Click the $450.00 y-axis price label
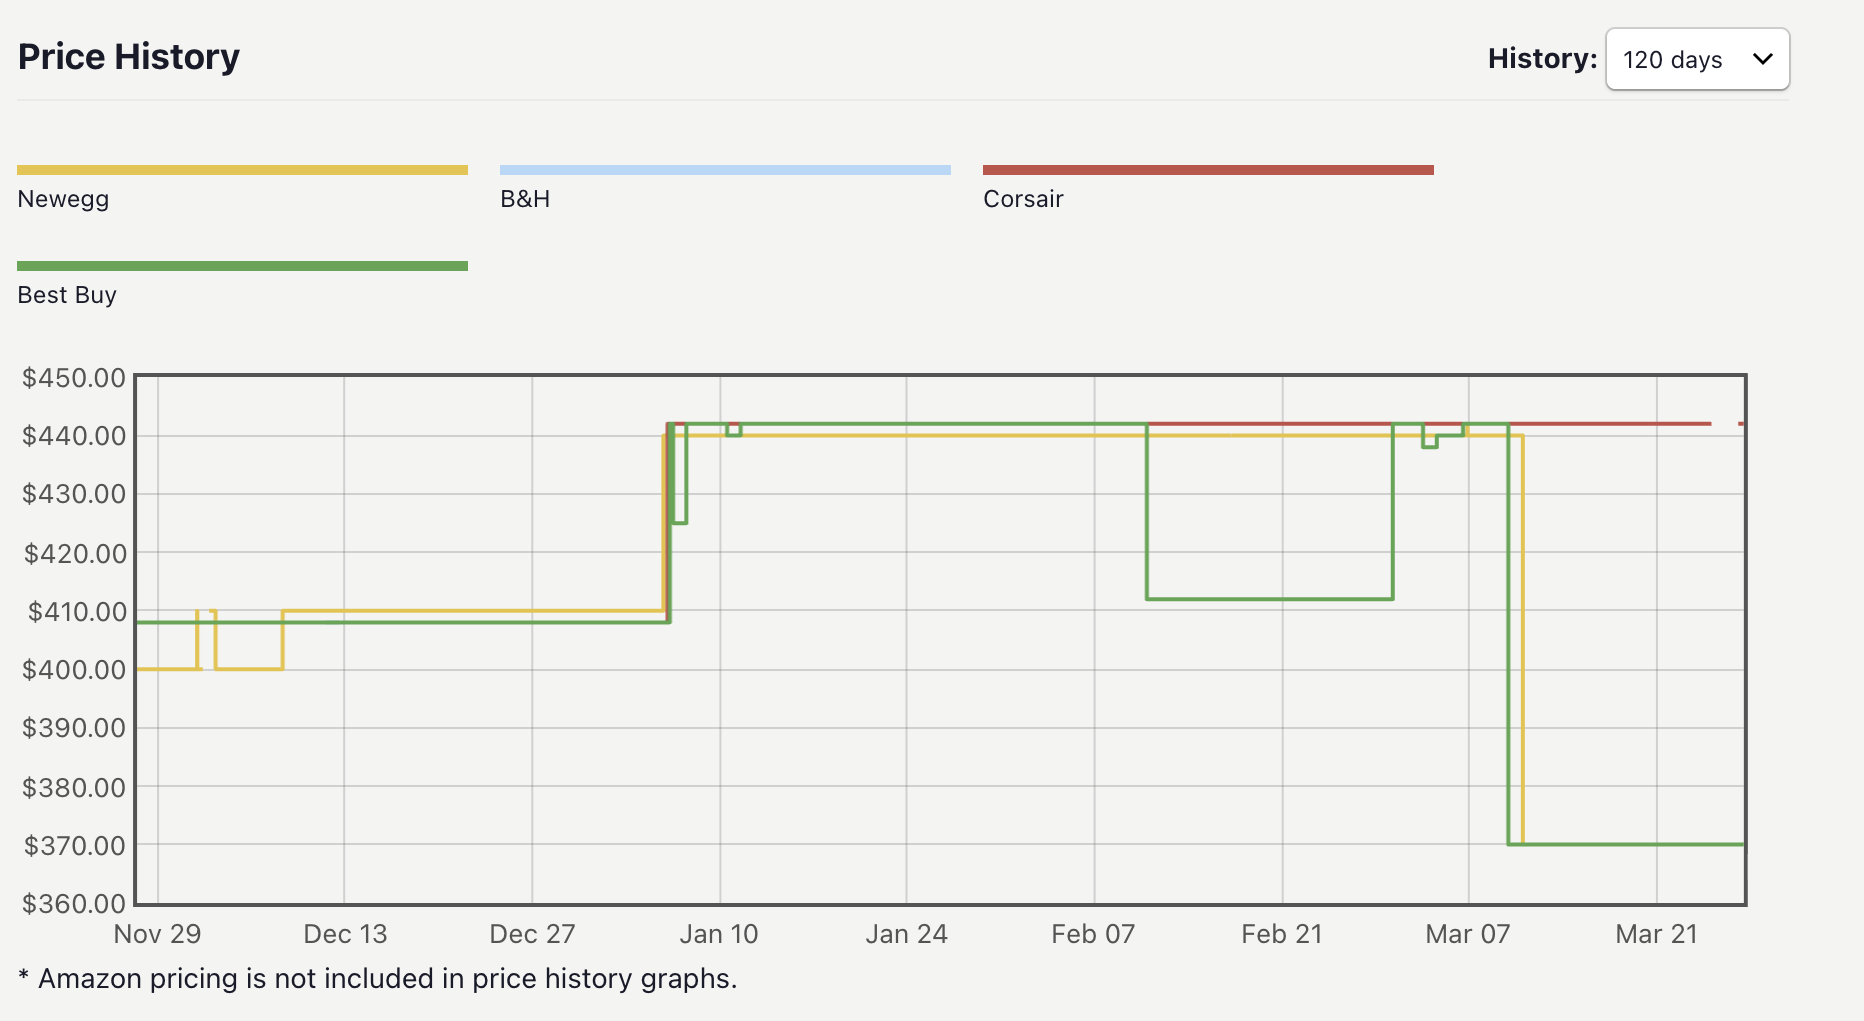The image size is (1864, 1021). point(74,378)
